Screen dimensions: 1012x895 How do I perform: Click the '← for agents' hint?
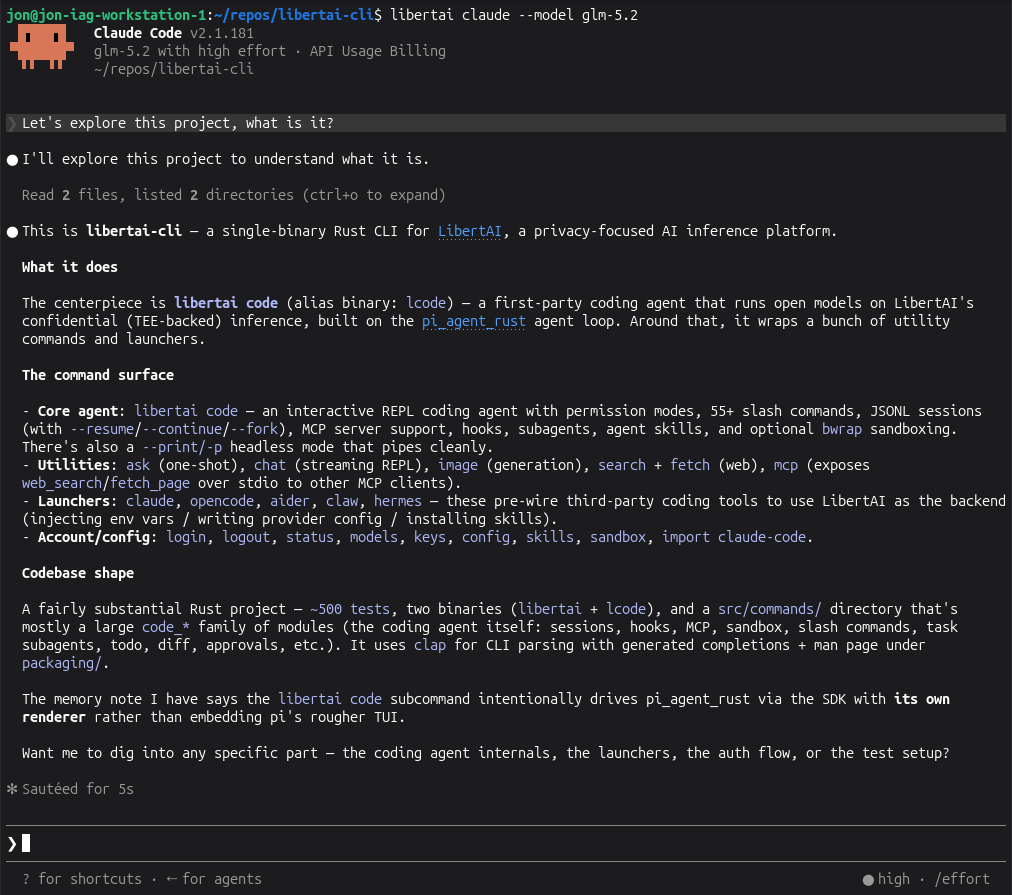coord(214,879)
